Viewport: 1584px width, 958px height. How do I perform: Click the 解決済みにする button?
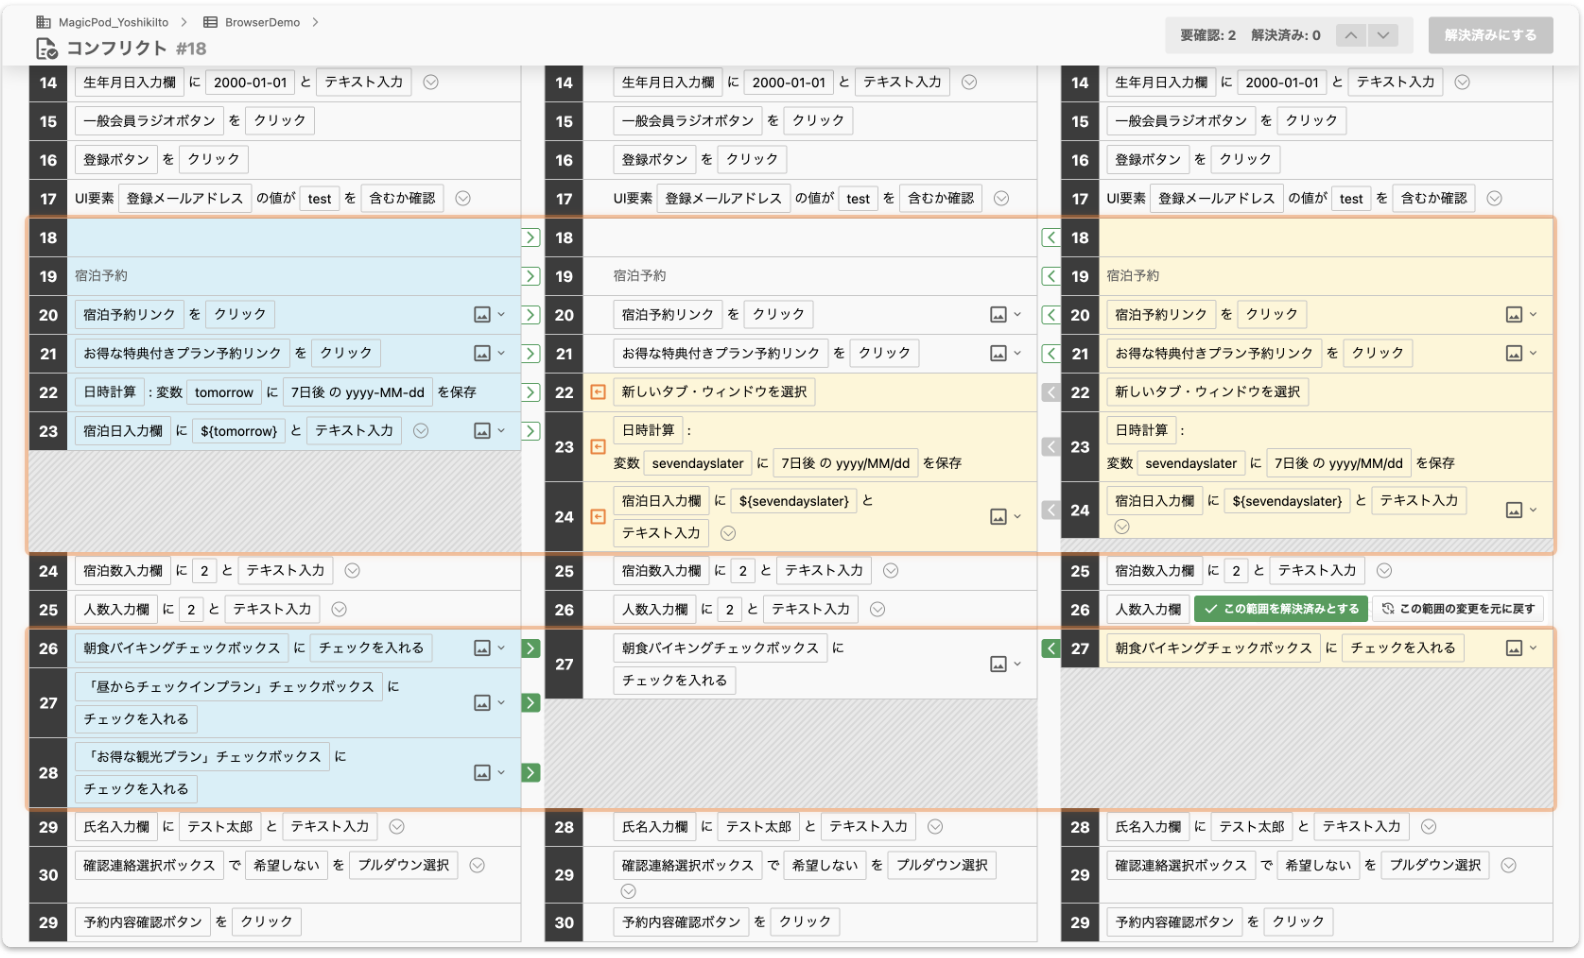tap(1490, 35)
